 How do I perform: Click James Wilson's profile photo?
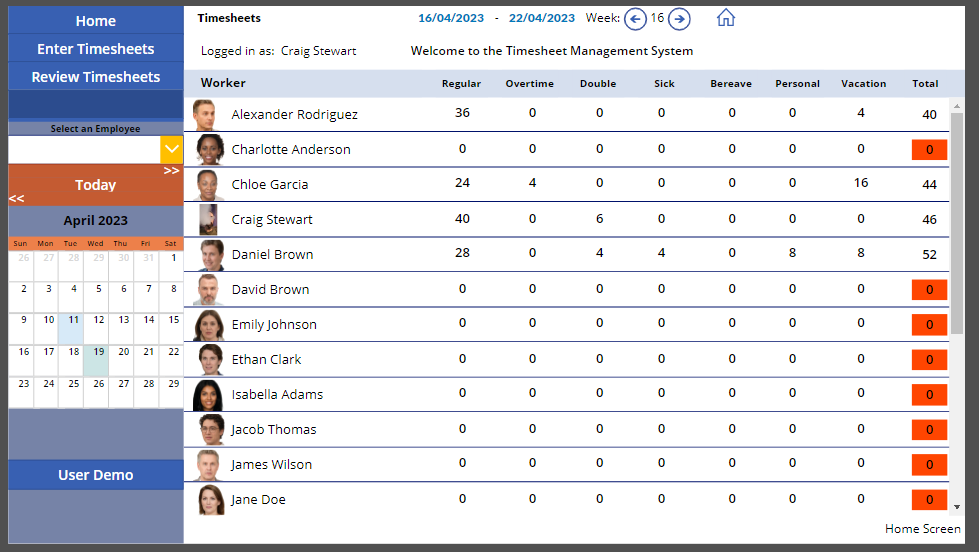coord(208,465)
